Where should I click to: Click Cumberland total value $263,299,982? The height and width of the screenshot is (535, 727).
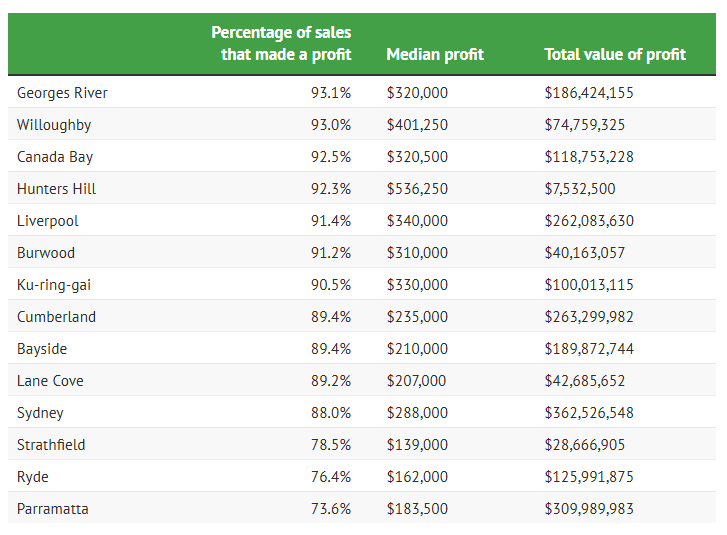(x=589, y=317)
